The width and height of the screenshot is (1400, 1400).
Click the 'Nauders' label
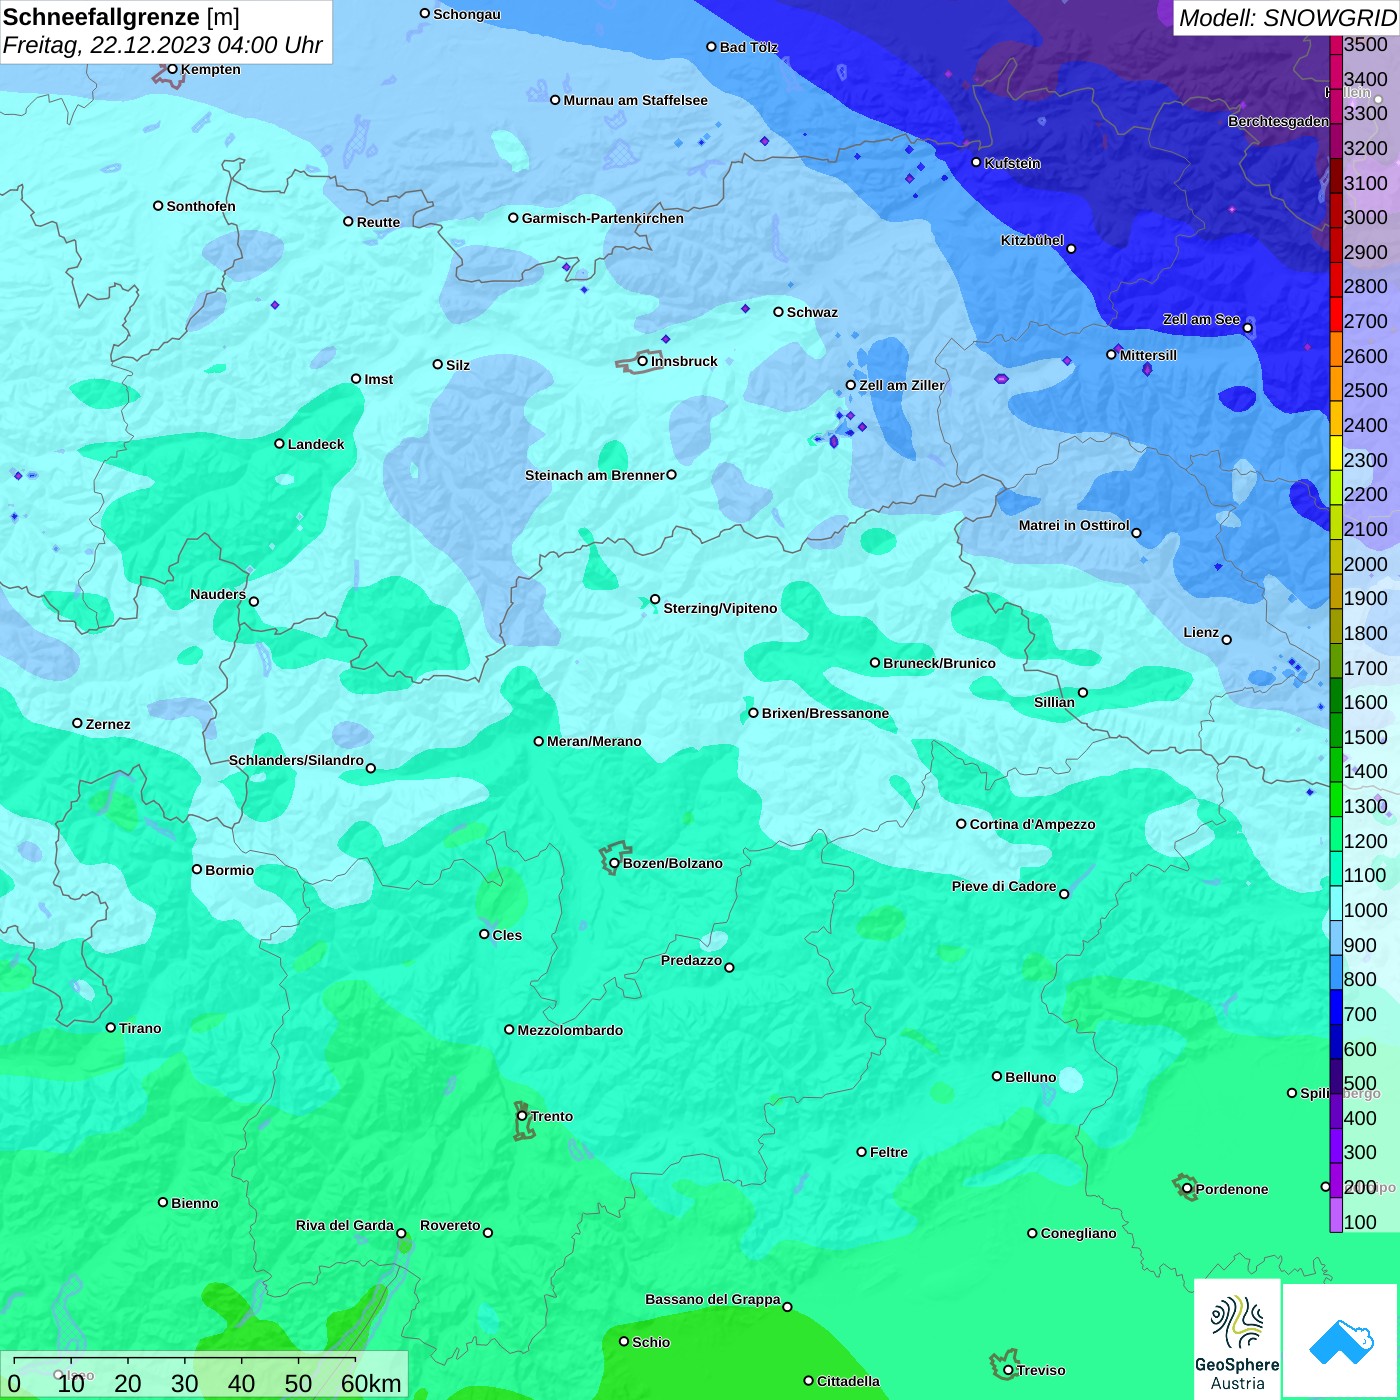pyautogui.click(x=218, y=594)
